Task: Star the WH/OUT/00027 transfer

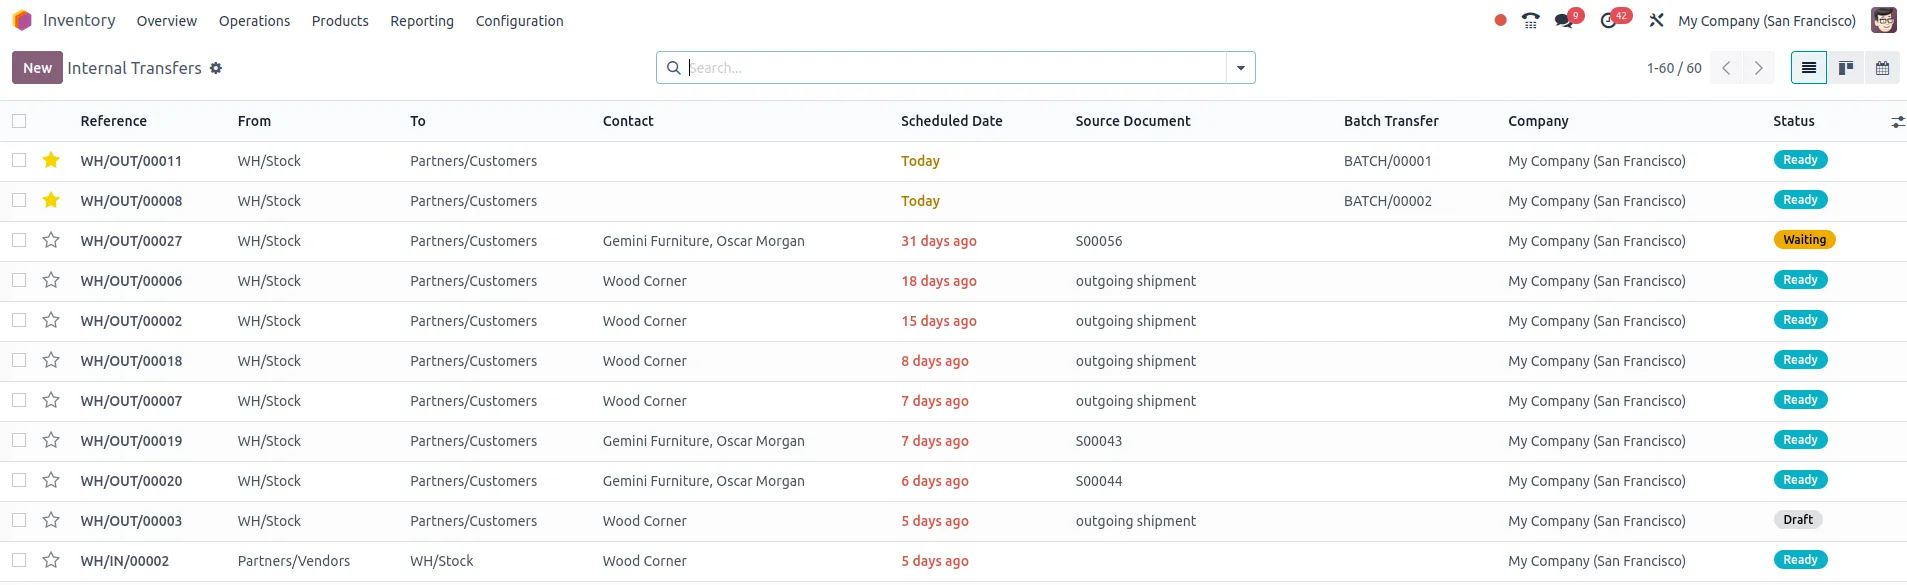Action: [51, 240]
